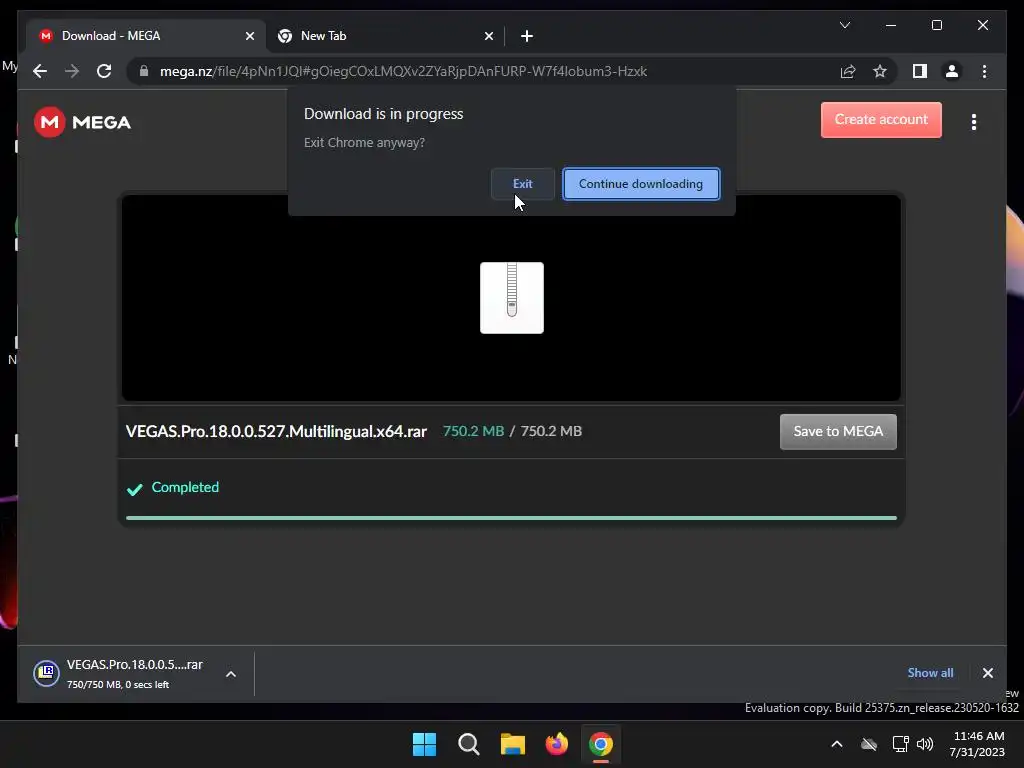Open Chrome's three-dot menu
The image size is (1024, 768).
984,71
